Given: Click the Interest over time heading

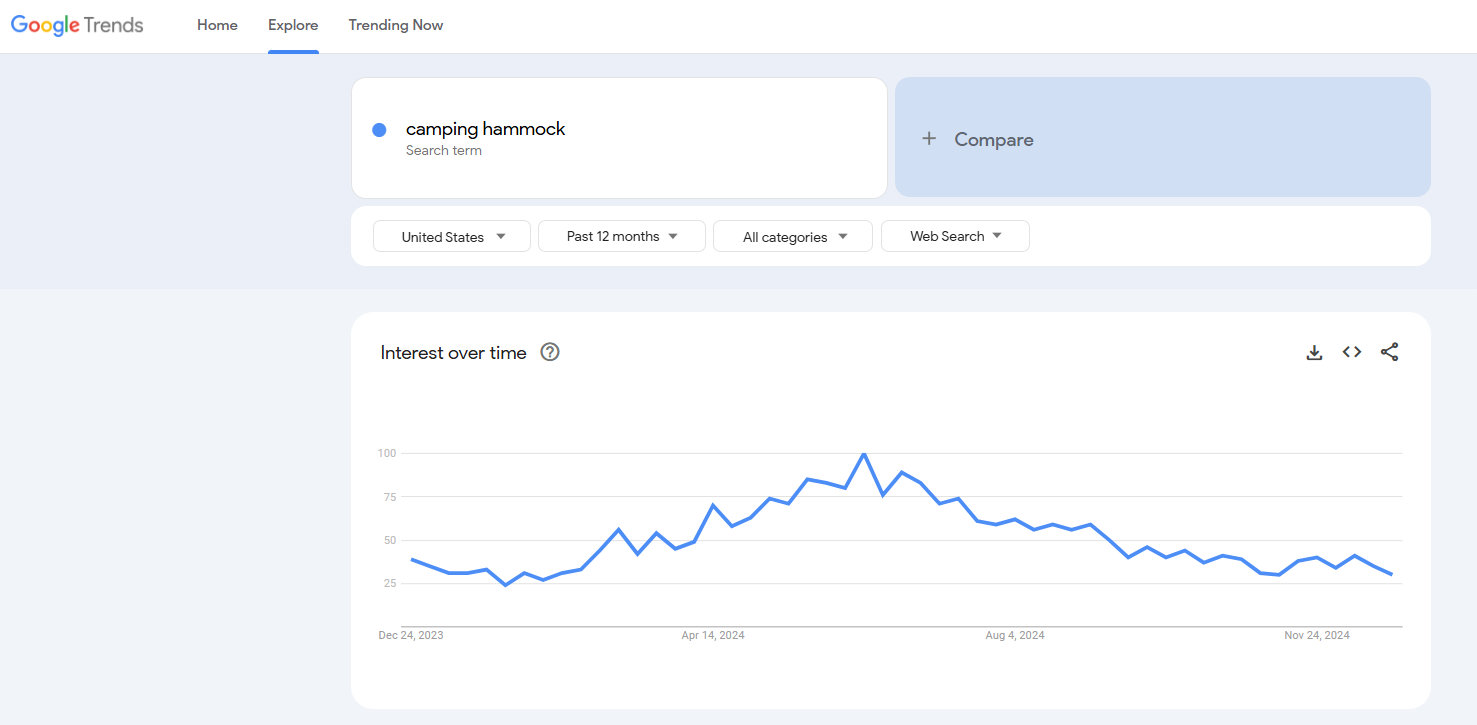Looking at the screenshot, I should (x=453, y=353).
